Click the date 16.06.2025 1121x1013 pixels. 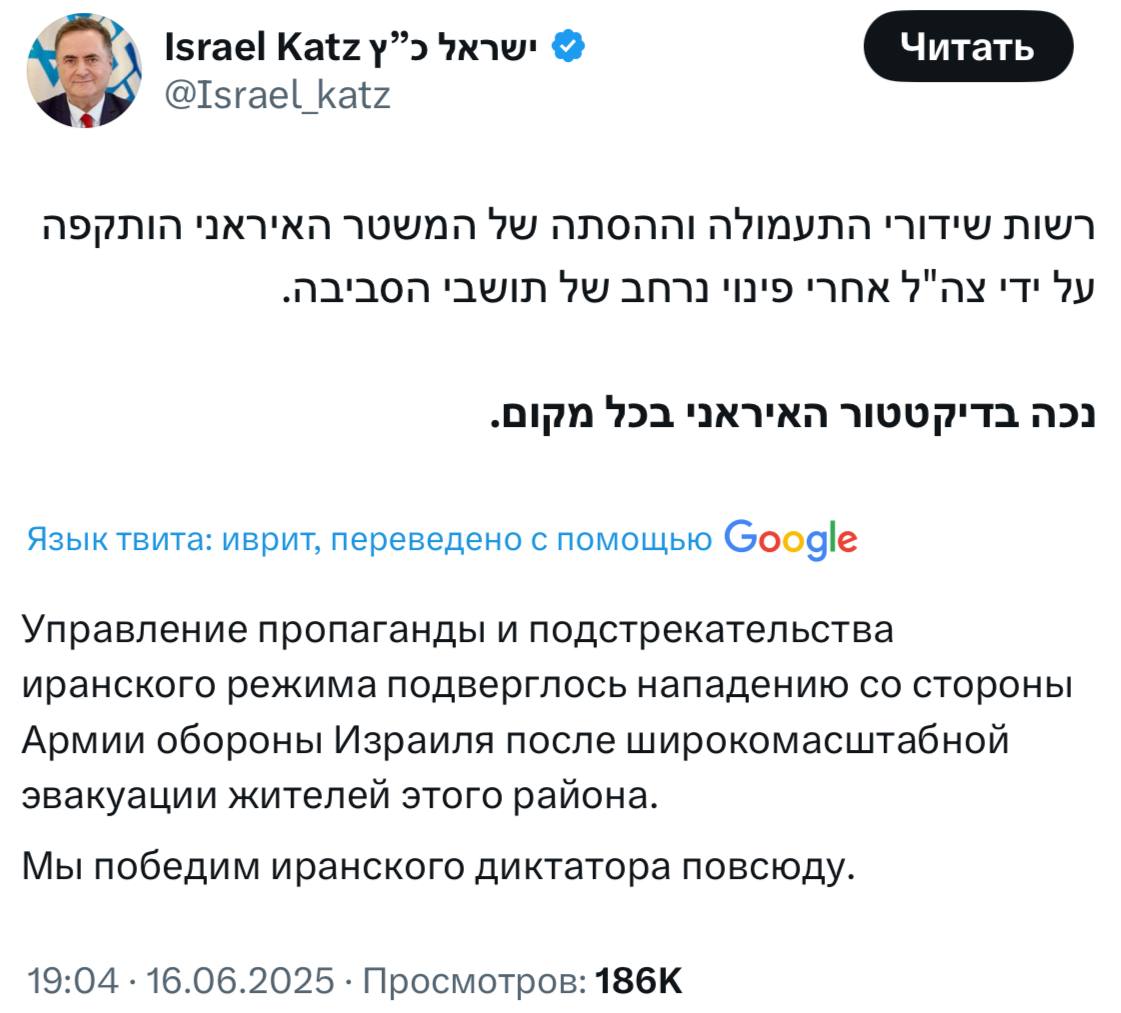click(240, 981)
